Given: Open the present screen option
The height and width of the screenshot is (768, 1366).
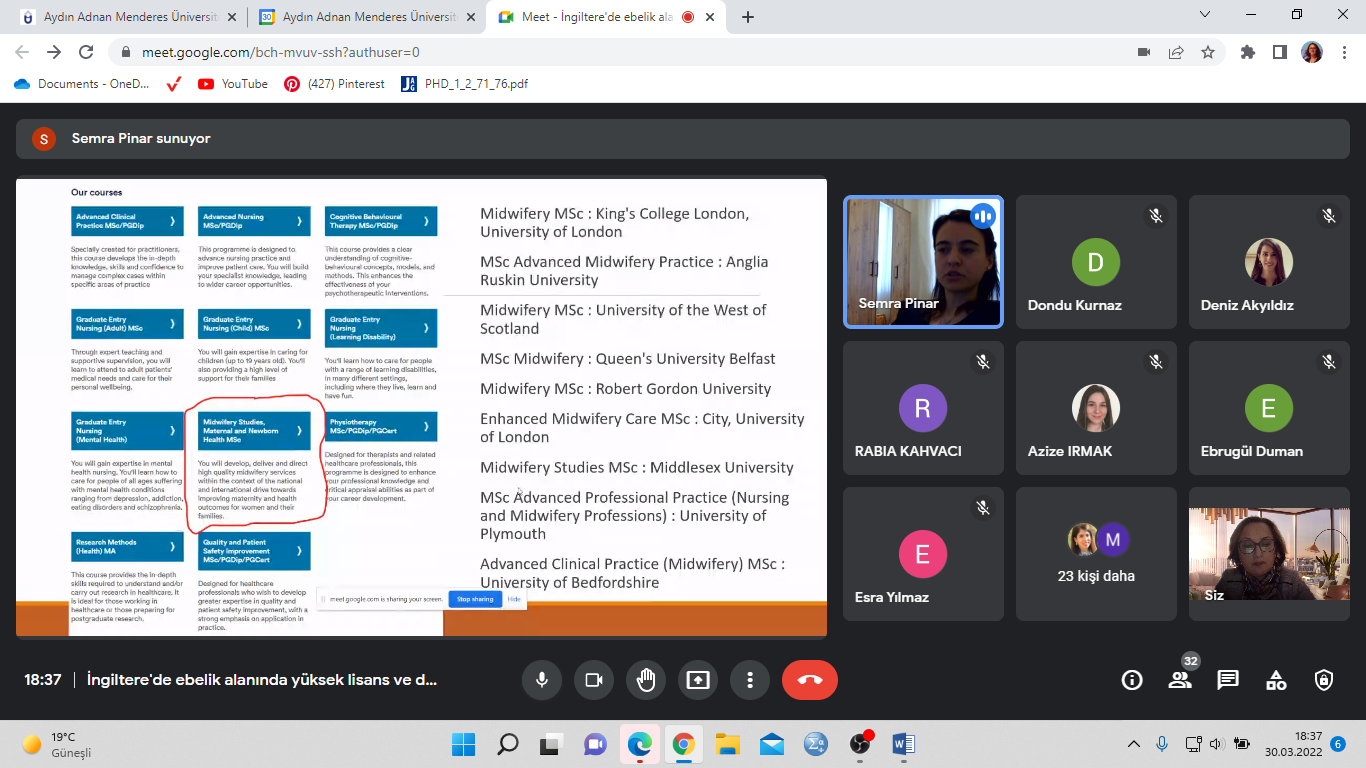Looking at the screenshot, I should [x=698, y=680].
